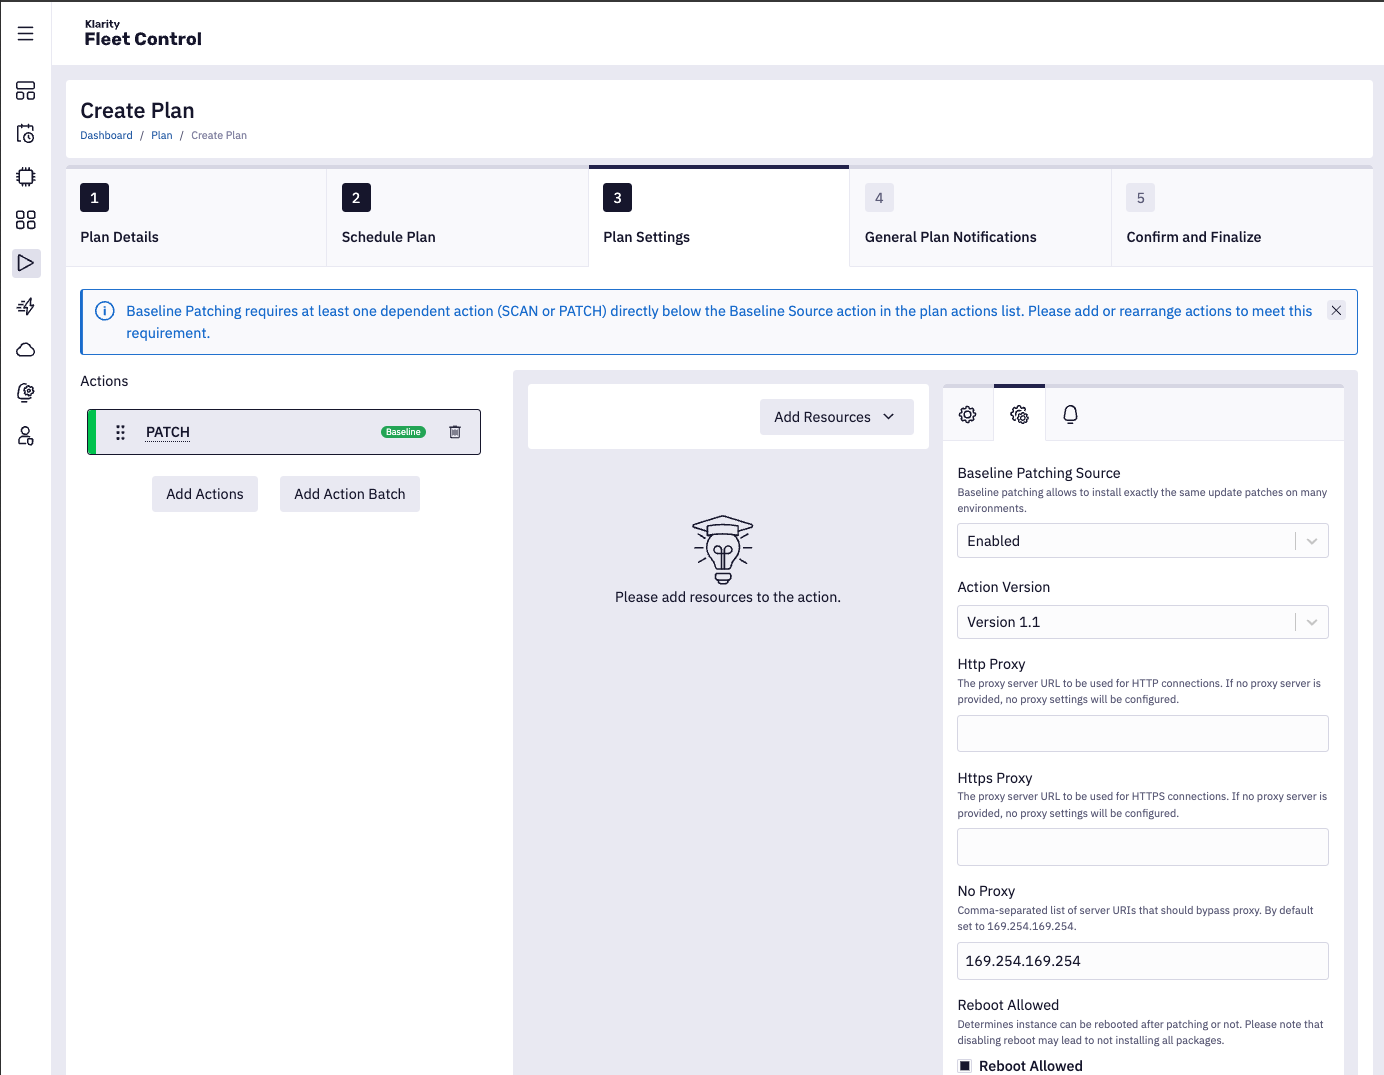Image resolution: width=1384 pixels, height=1075 pixels.
Task: Click the cloud icon in sidebar
Action: pos(26,350)
